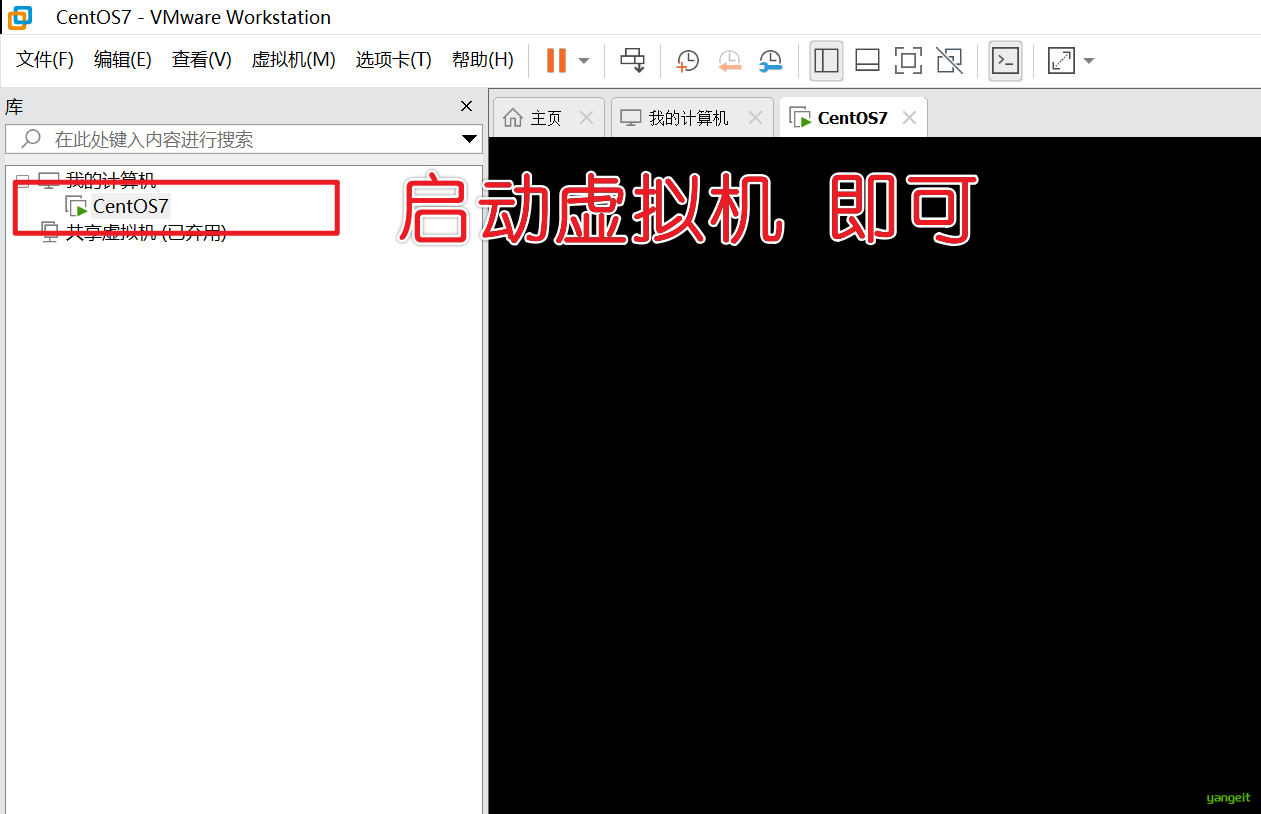Revert to the previous snapshot
Screen dimensions: 1261x814
tap(729, 61)
